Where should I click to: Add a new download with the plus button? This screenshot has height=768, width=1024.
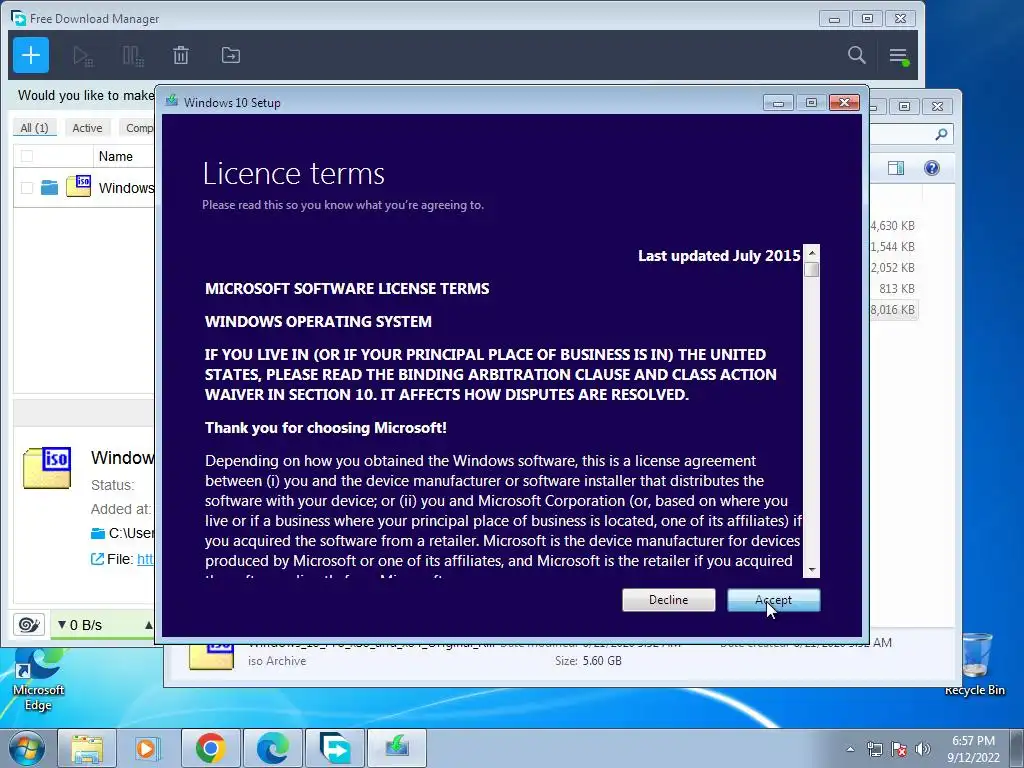click(x=31, y=56)
